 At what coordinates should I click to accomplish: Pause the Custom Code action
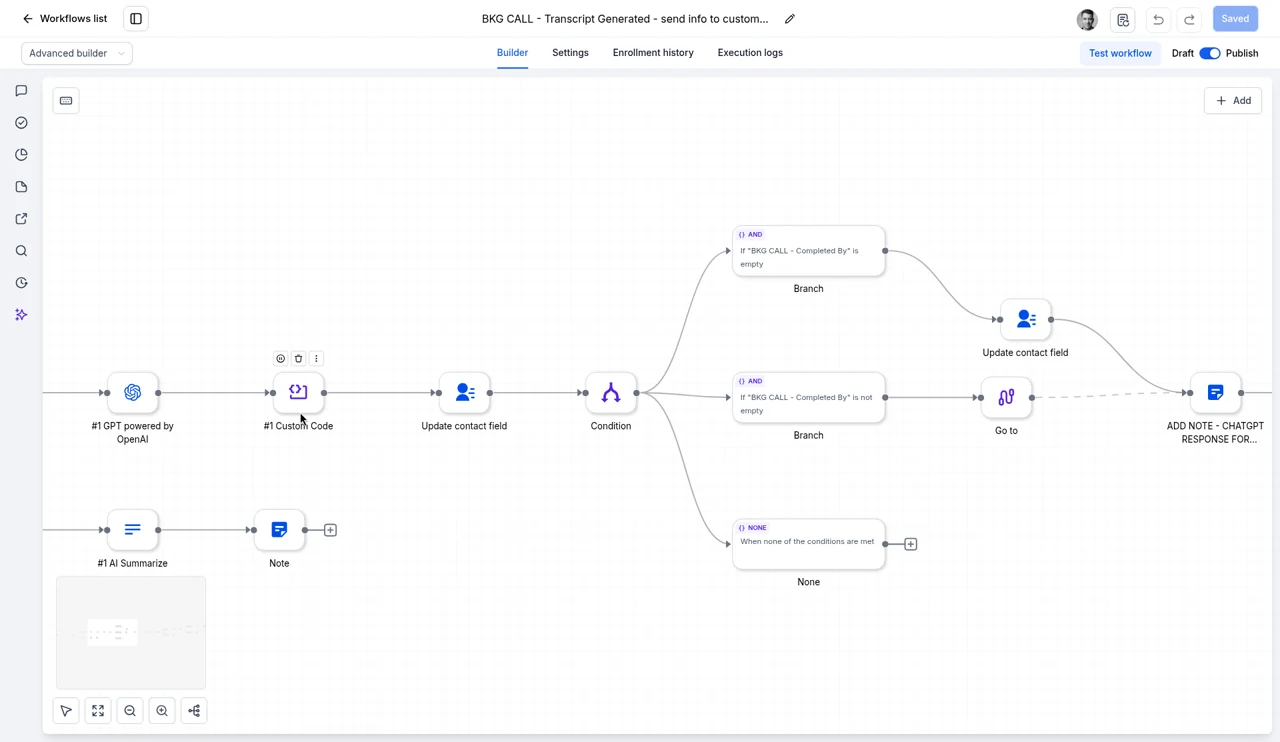[x=280, y=358]
